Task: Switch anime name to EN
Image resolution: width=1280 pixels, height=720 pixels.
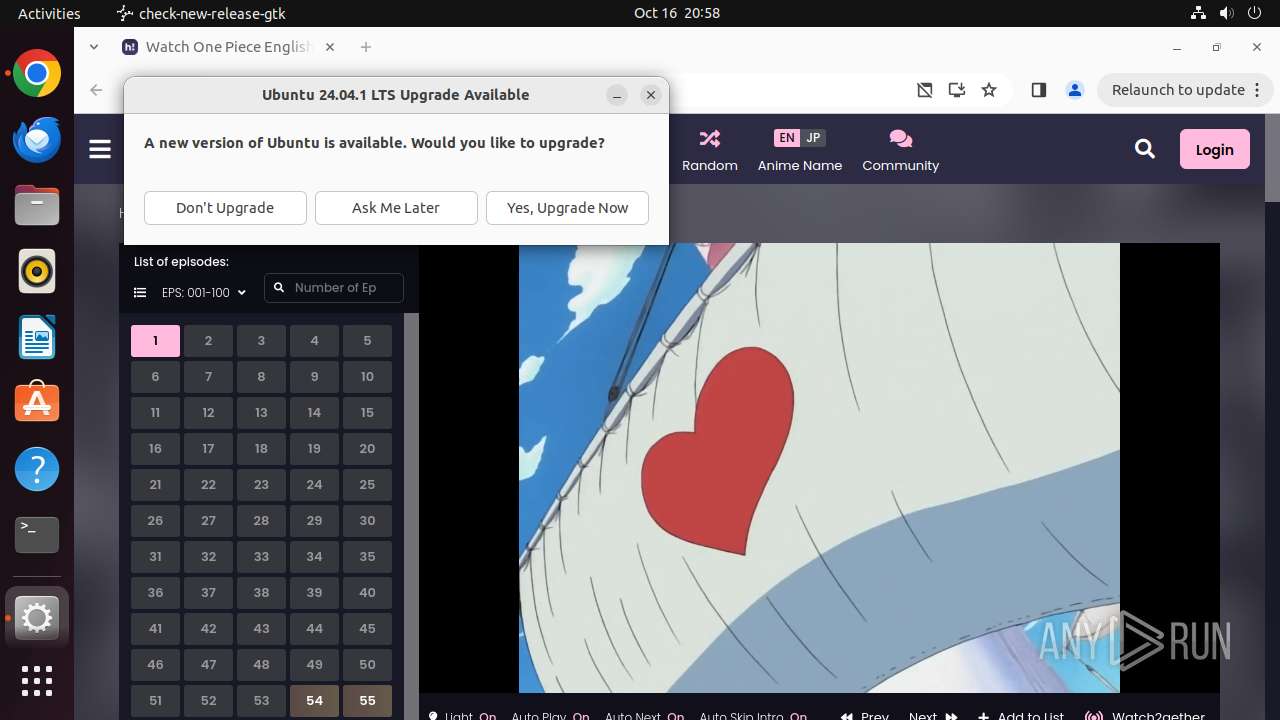Action: pos(787,138)
